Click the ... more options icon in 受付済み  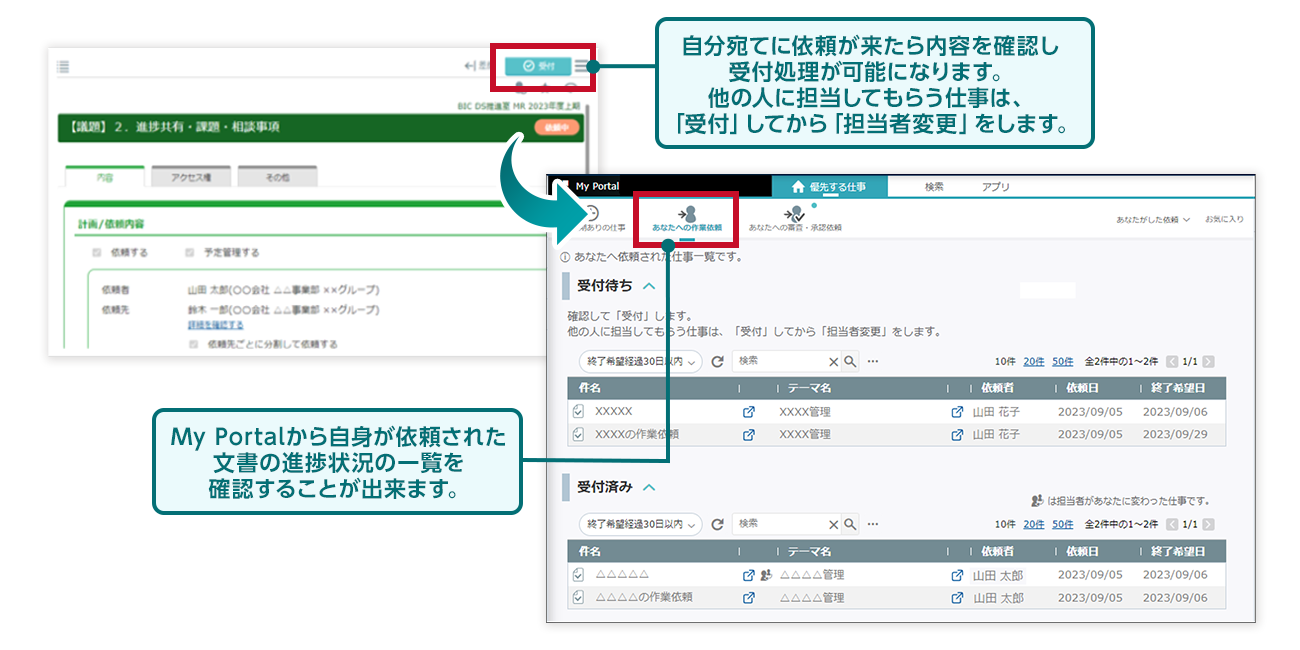click(871, 523)
